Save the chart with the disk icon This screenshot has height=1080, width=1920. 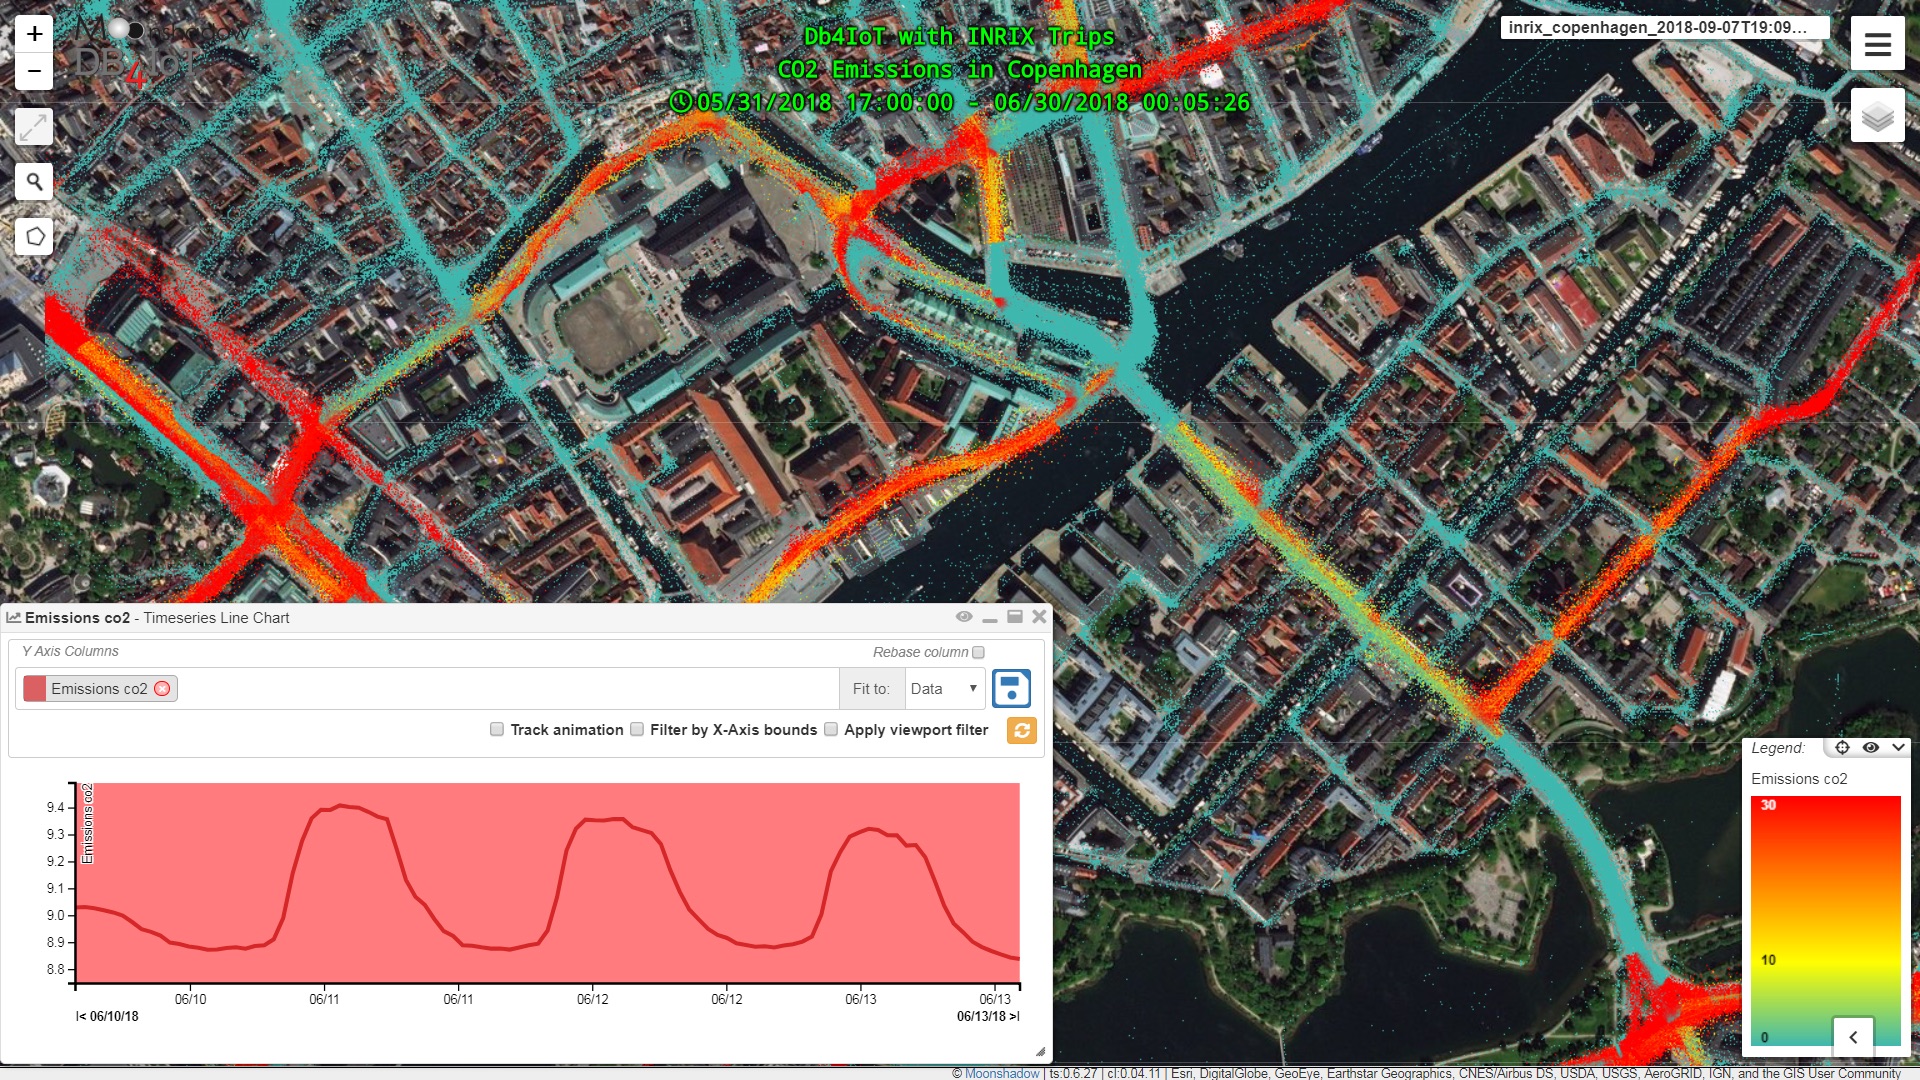[1011, 688]
